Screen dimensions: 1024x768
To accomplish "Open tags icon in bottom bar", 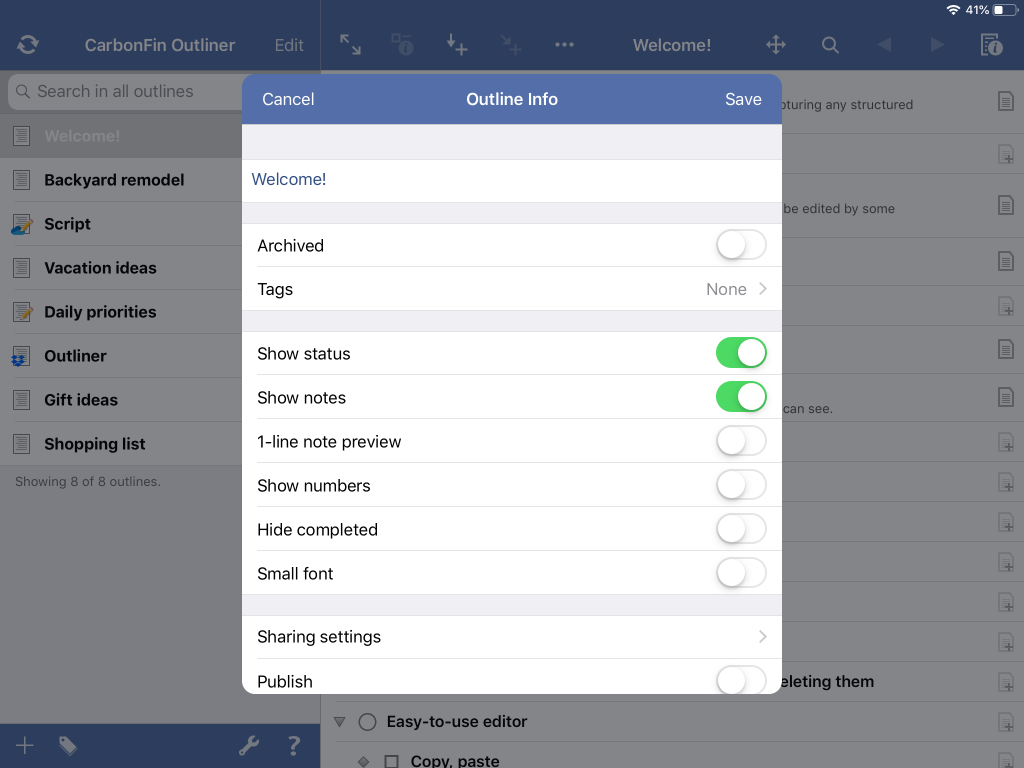I will point(68,745).
